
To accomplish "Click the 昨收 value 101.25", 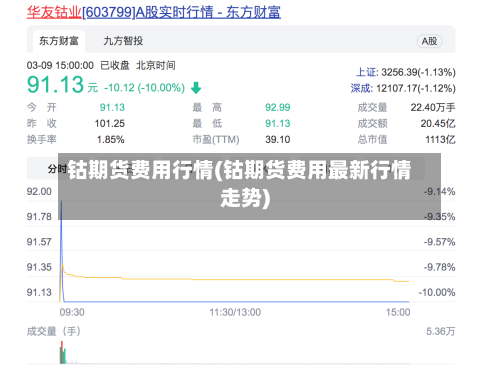I will [x=110, y=123].
